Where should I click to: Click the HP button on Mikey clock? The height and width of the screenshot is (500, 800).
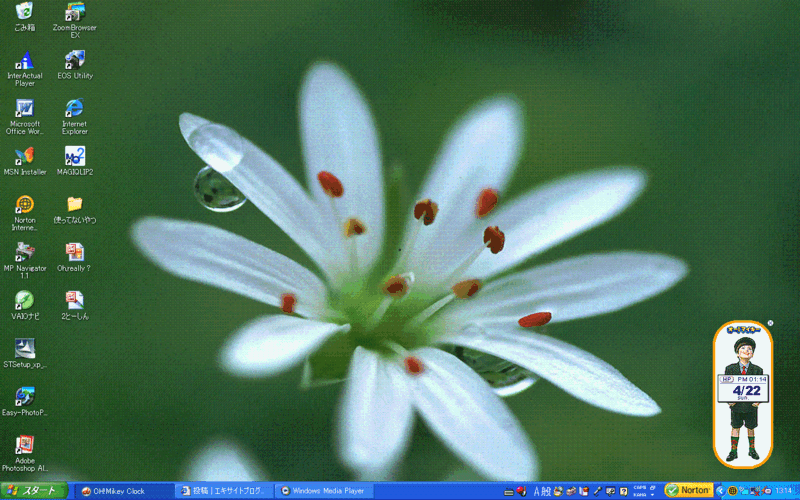[x=727, y=379]
